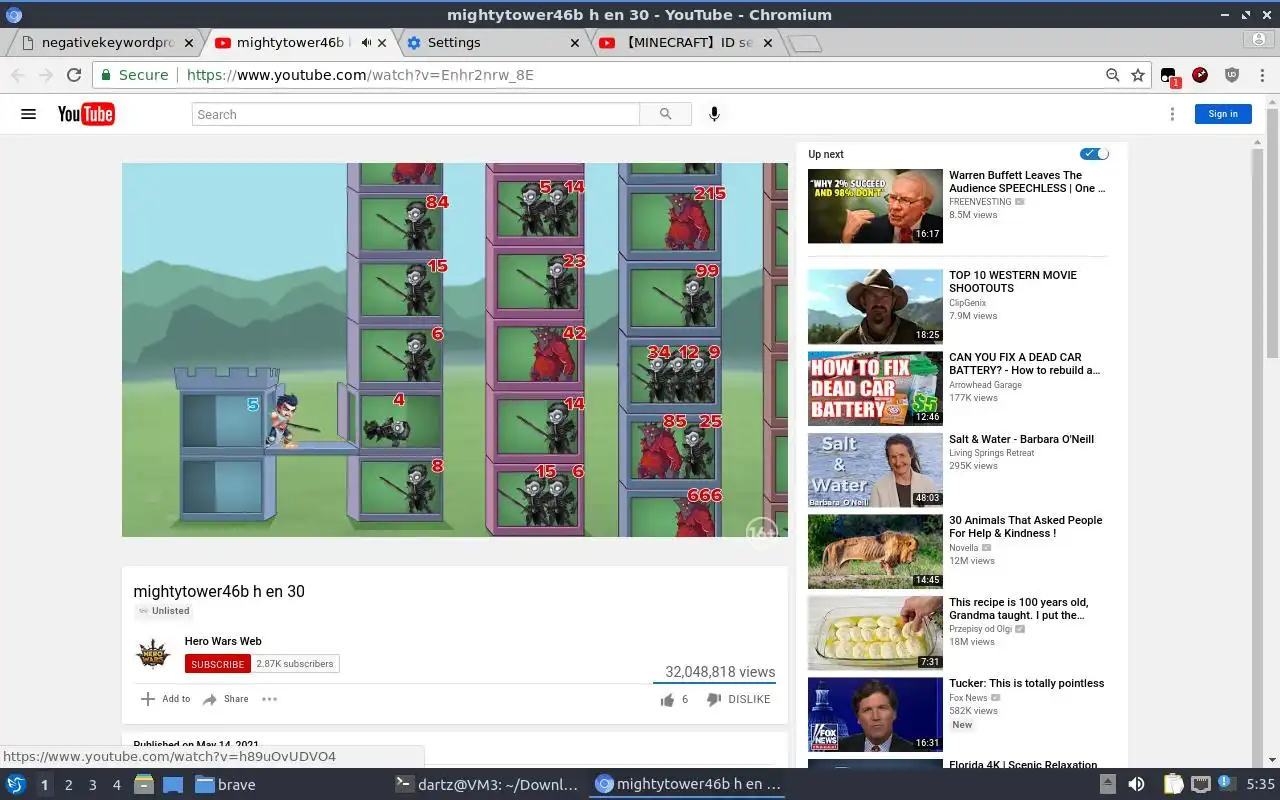Image resolution: width=1280 pixels, height=800 pixels.
Task: Switch to workspace 2 in taskbar
Action: [x=68, y=785]
